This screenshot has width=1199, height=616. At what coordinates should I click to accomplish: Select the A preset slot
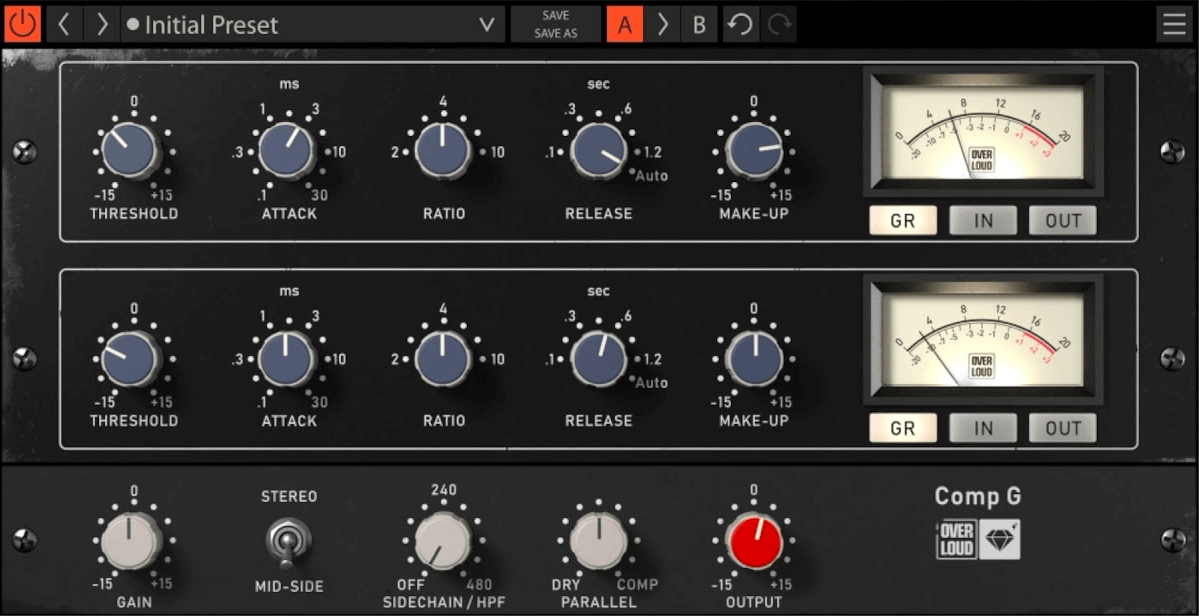point(625,24)
